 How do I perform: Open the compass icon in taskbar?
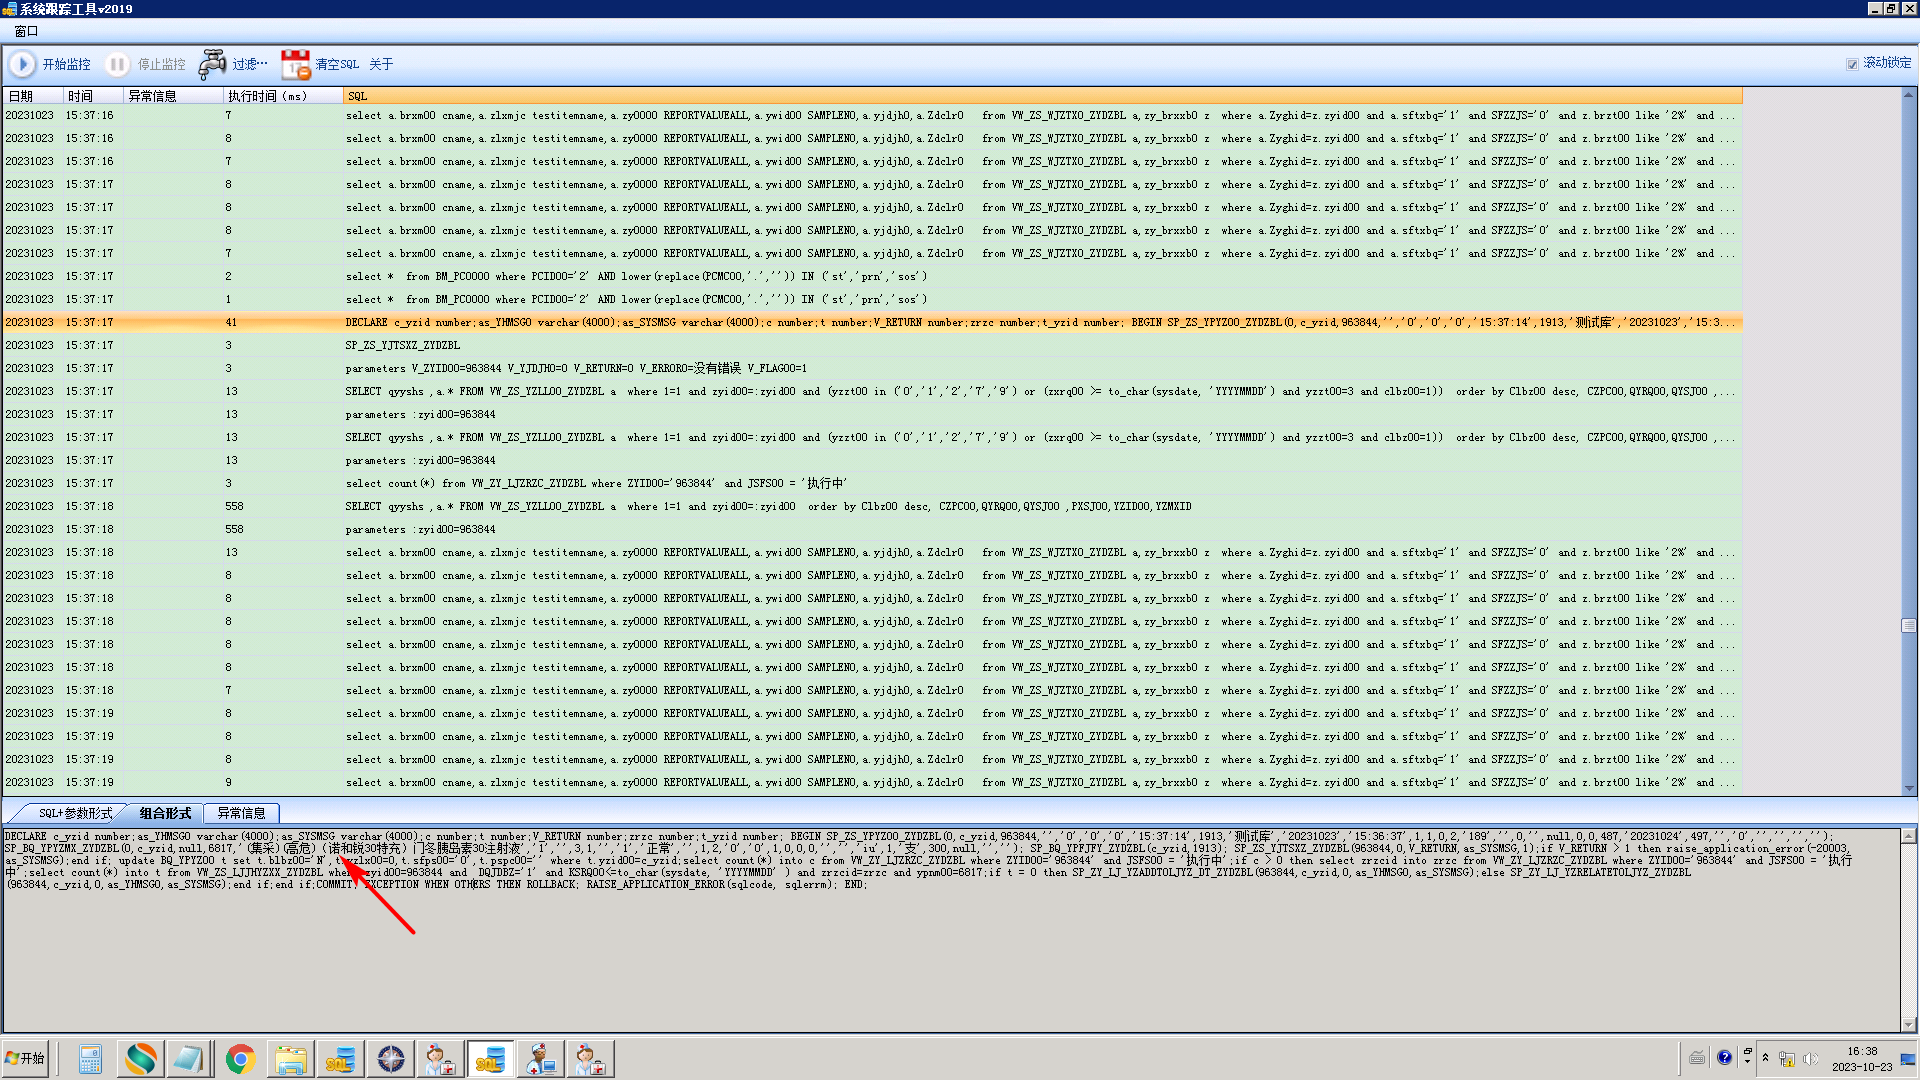(x=390, y=1058)
